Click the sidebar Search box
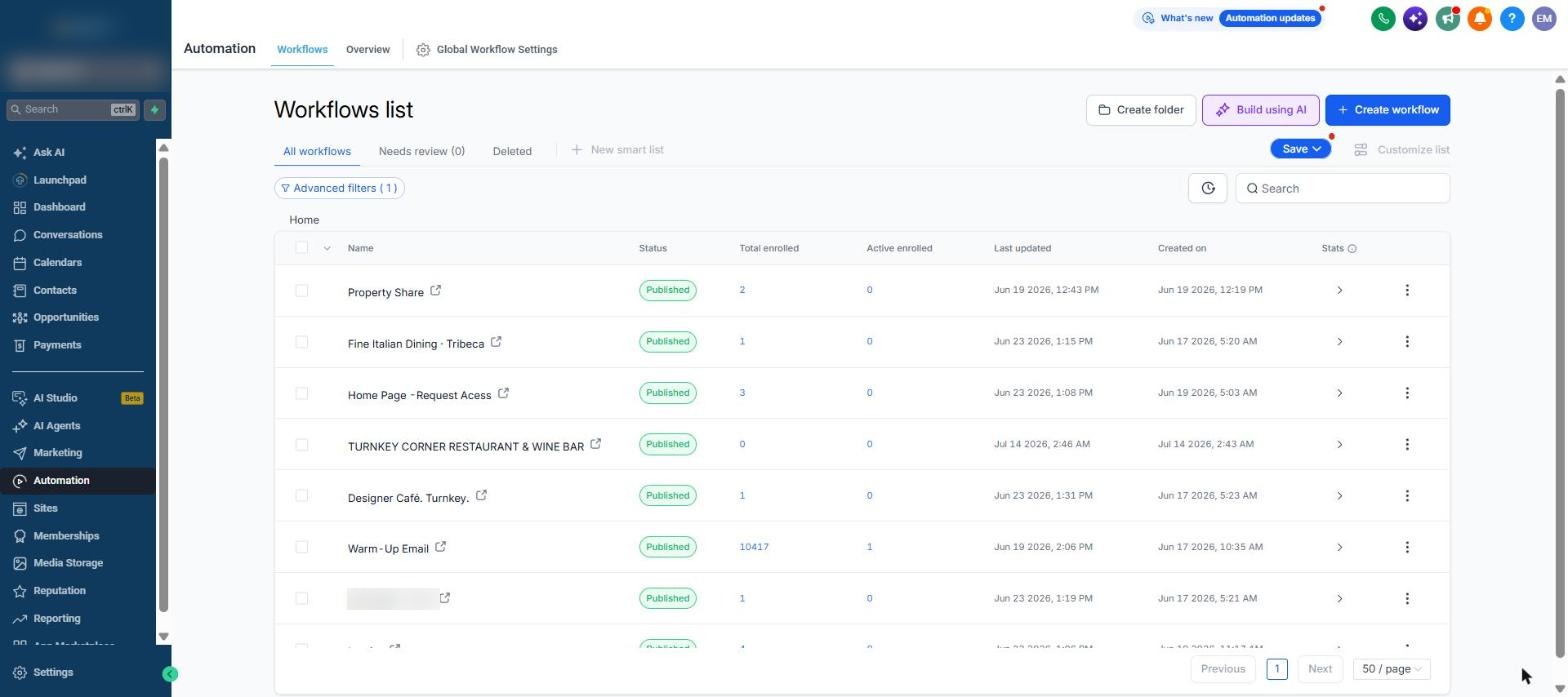 [x=72, y=110]
